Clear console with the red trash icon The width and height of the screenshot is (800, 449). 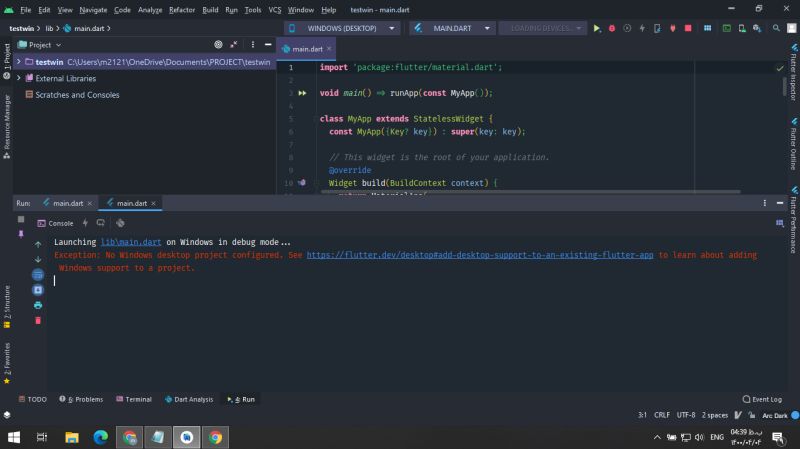(x=38, y=320)
